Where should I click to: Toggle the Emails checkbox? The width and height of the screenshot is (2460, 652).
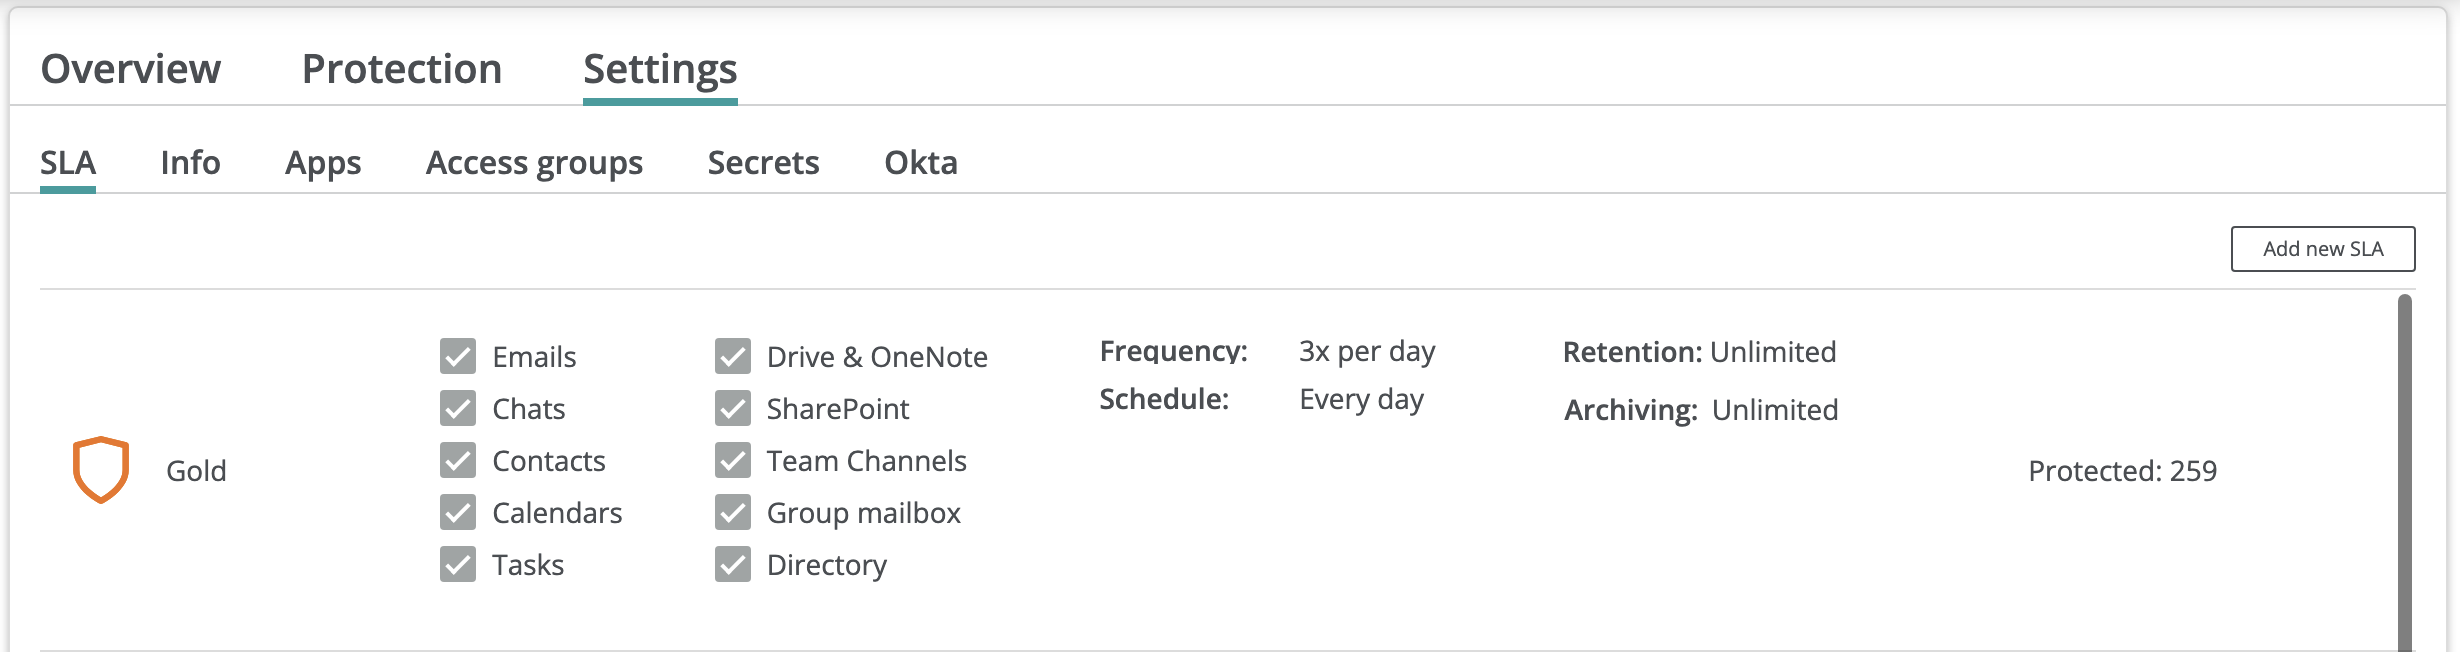pos(458,356)
